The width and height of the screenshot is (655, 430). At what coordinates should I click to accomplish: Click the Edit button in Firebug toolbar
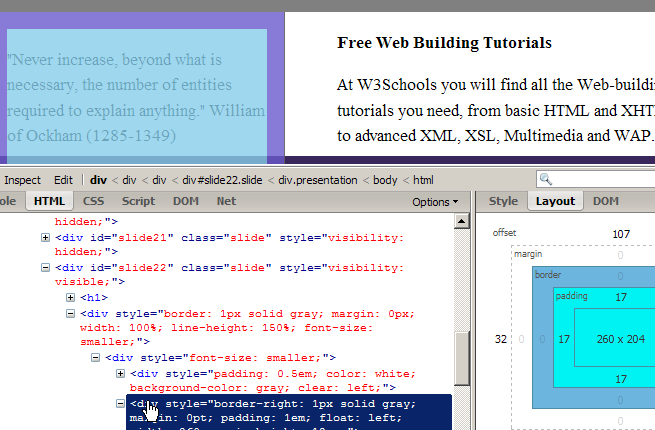pos(63,180)
